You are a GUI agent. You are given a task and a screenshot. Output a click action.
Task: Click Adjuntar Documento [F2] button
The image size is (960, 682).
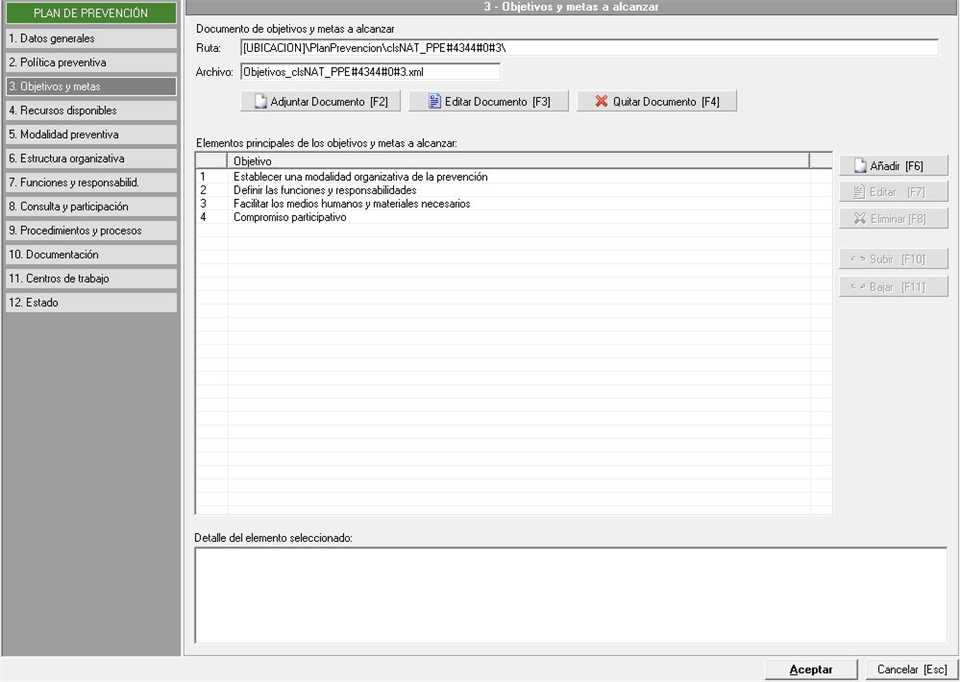click(321, 102)
